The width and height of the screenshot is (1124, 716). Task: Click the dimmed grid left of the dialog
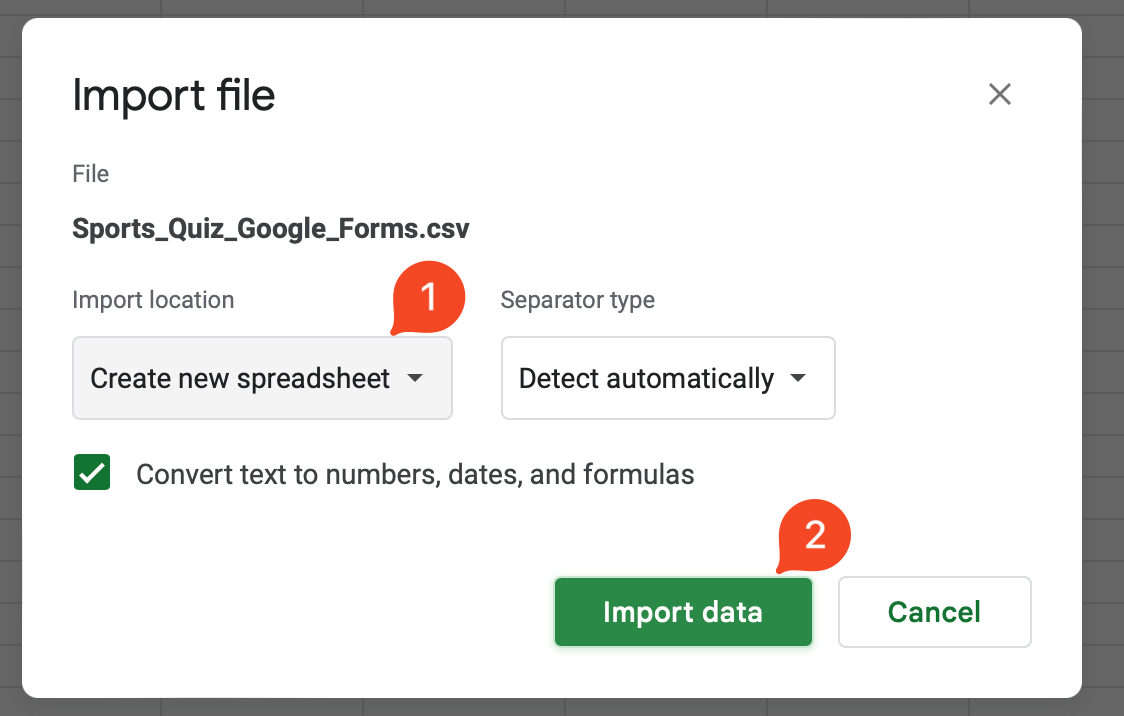pos(10,358)
